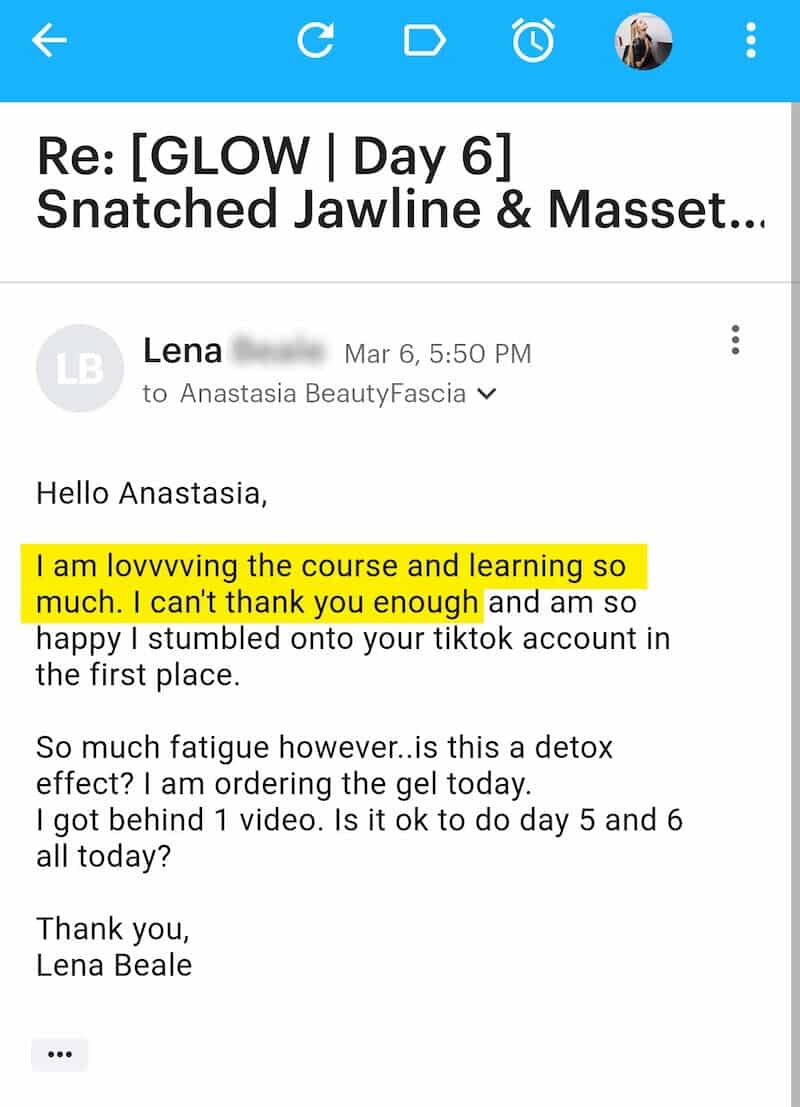This screenshot has width=800, height=1107.
Task: Click the refresh icon in header
Action: (x=316, y=41)
